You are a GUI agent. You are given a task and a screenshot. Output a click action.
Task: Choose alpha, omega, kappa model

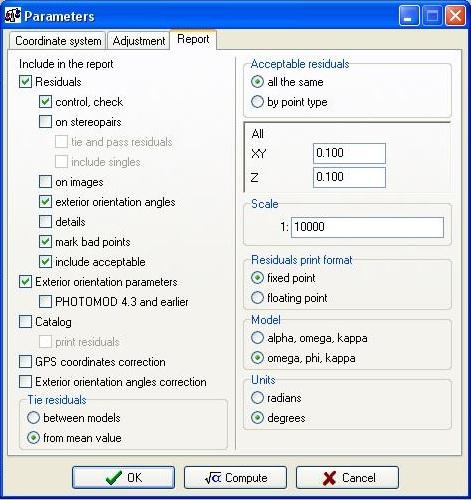(257, 338)
